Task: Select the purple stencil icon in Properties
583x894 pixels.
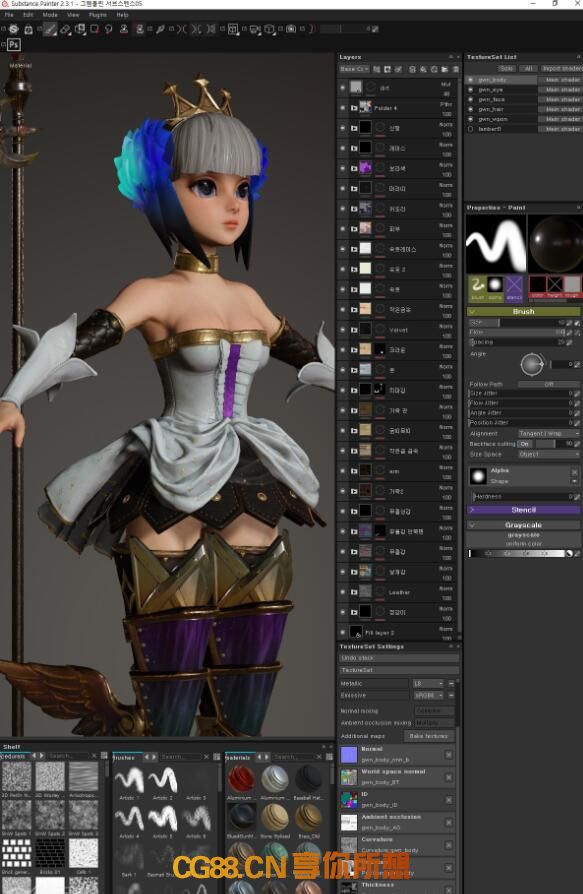Action: click(x=514, y=287)
